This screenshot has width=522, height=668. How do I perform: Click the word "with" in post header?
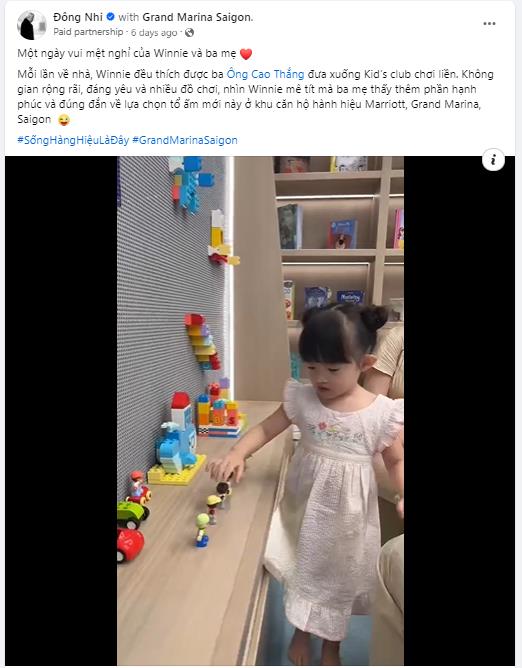(x=128, y=17)
